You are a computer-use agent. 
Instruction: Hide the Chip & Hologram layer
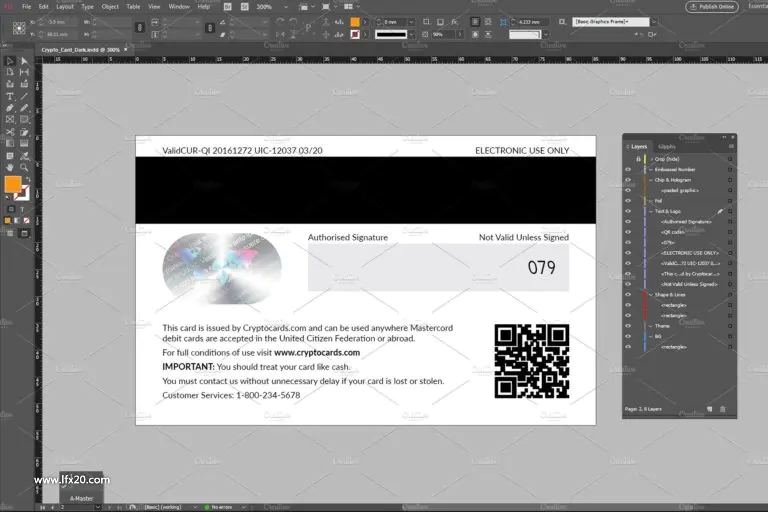pyautogui.click(x=628, y=180)
